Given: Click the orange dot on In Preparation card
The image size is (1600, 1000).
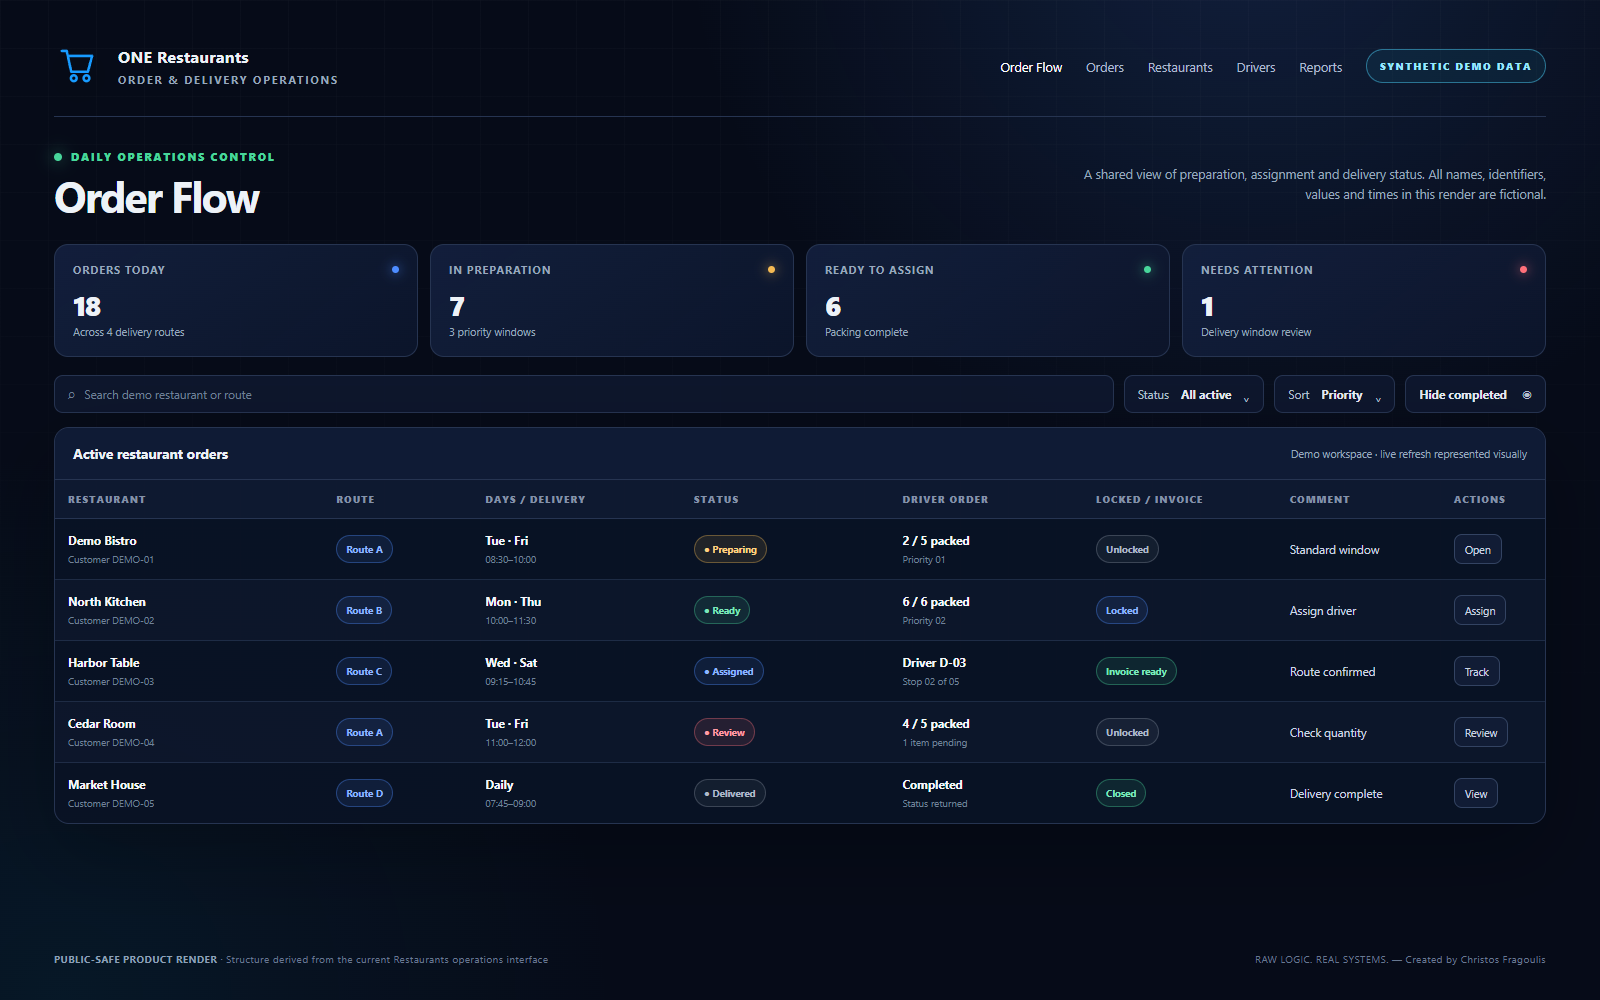Looking at the screenshot, I should point(771,270).
